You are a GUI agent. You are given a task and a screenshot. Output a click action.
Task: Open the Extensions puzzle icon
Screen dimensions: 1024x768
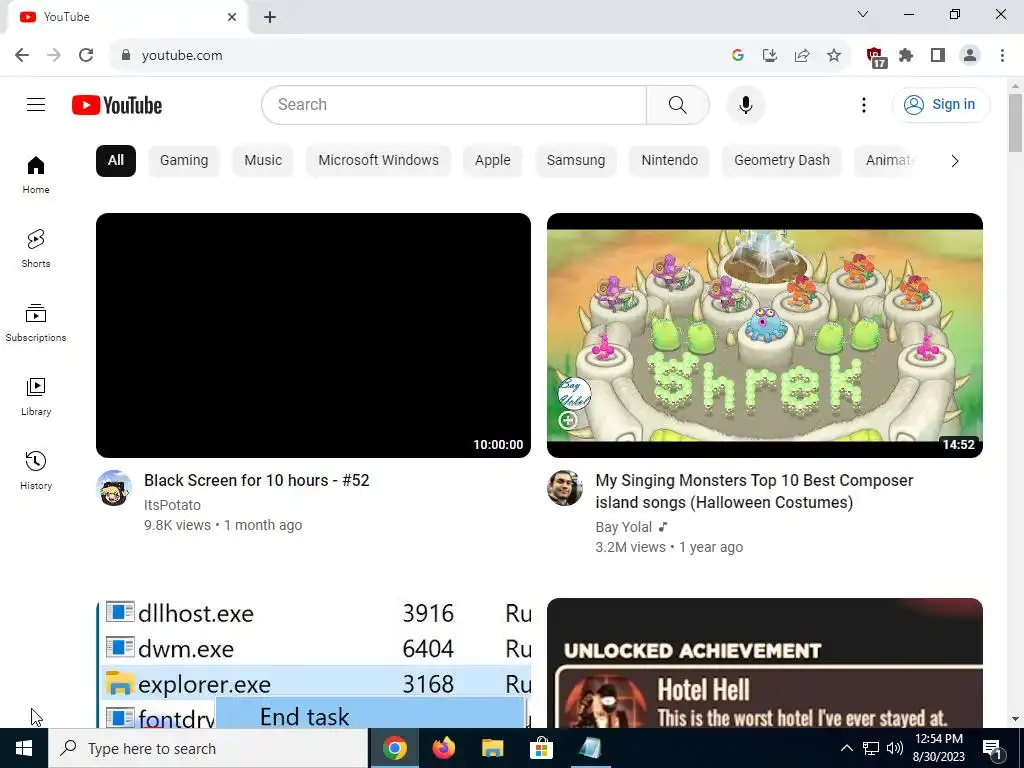click(x=906, y=56)
